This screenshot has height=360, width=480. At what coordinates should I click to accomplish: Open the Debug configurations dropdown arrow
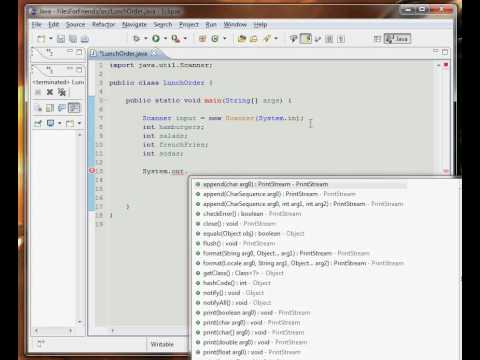click(146, 39)
